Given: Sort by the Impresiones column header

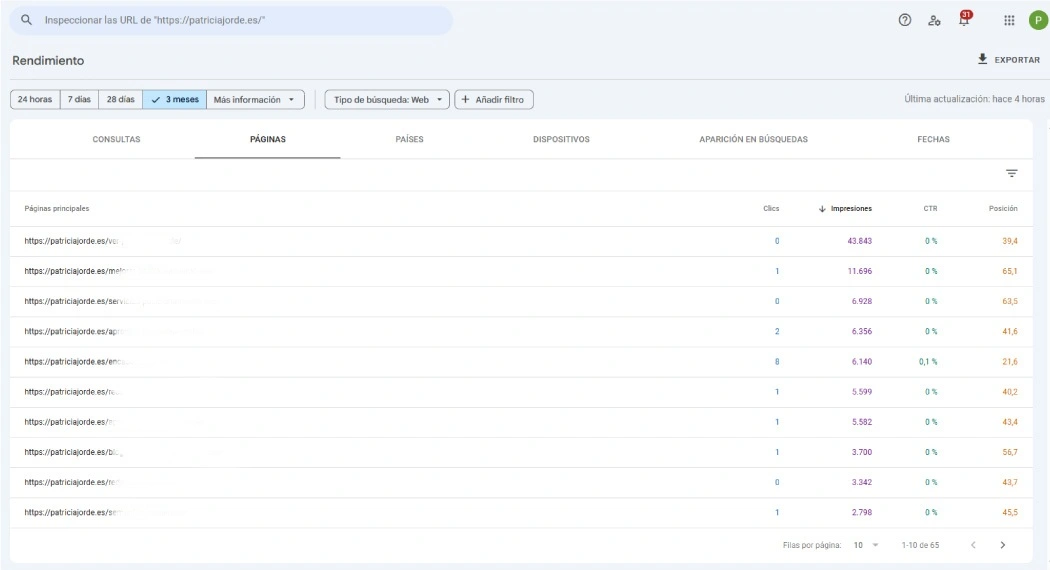Looking at the screenshot, I should (851, 208).
